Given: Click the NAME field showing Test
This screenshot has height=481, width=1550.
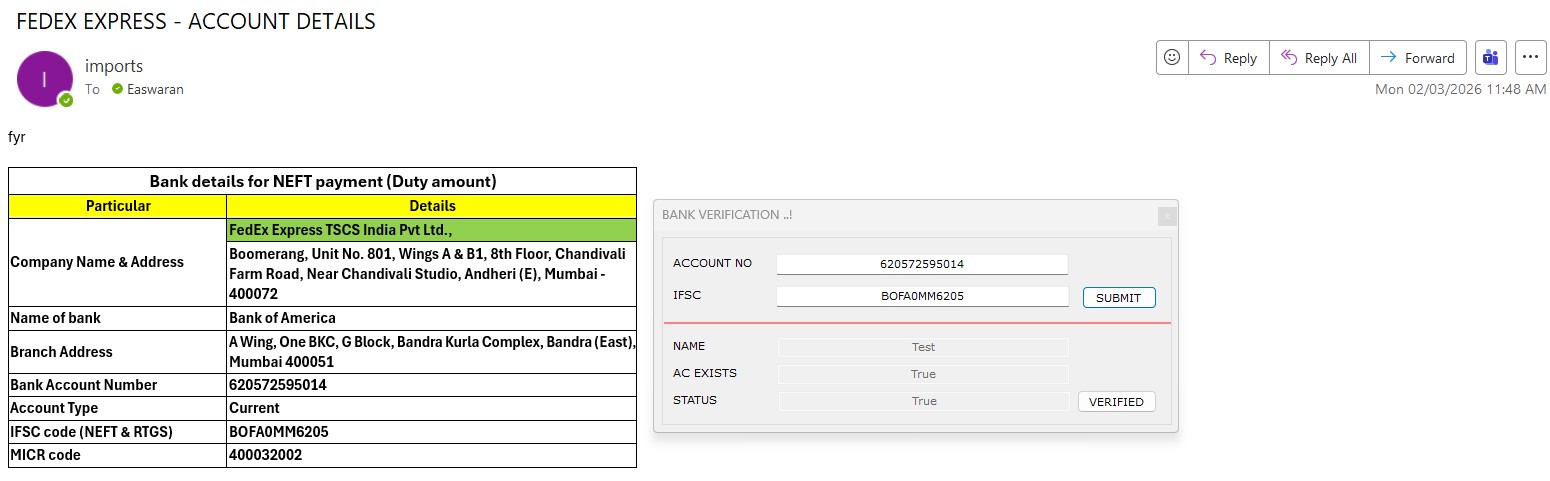Looking at the screenshot, I should 922,347.
